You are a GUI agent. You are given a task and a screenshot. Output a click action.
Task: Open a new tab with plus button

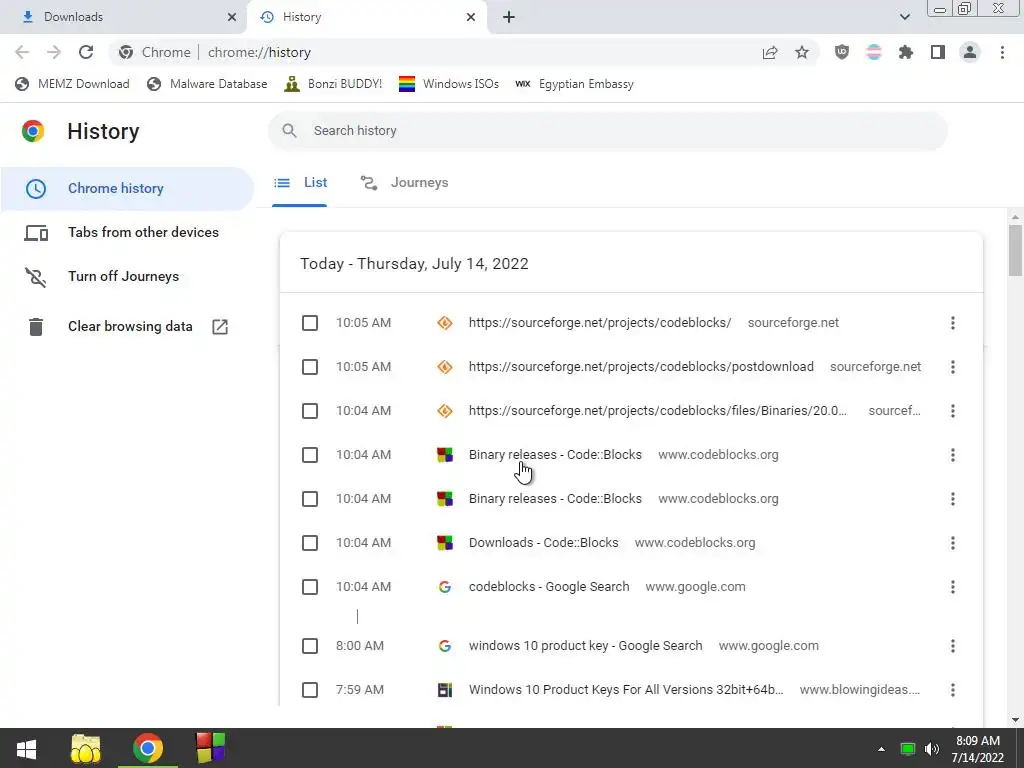[x=509, y=17]
